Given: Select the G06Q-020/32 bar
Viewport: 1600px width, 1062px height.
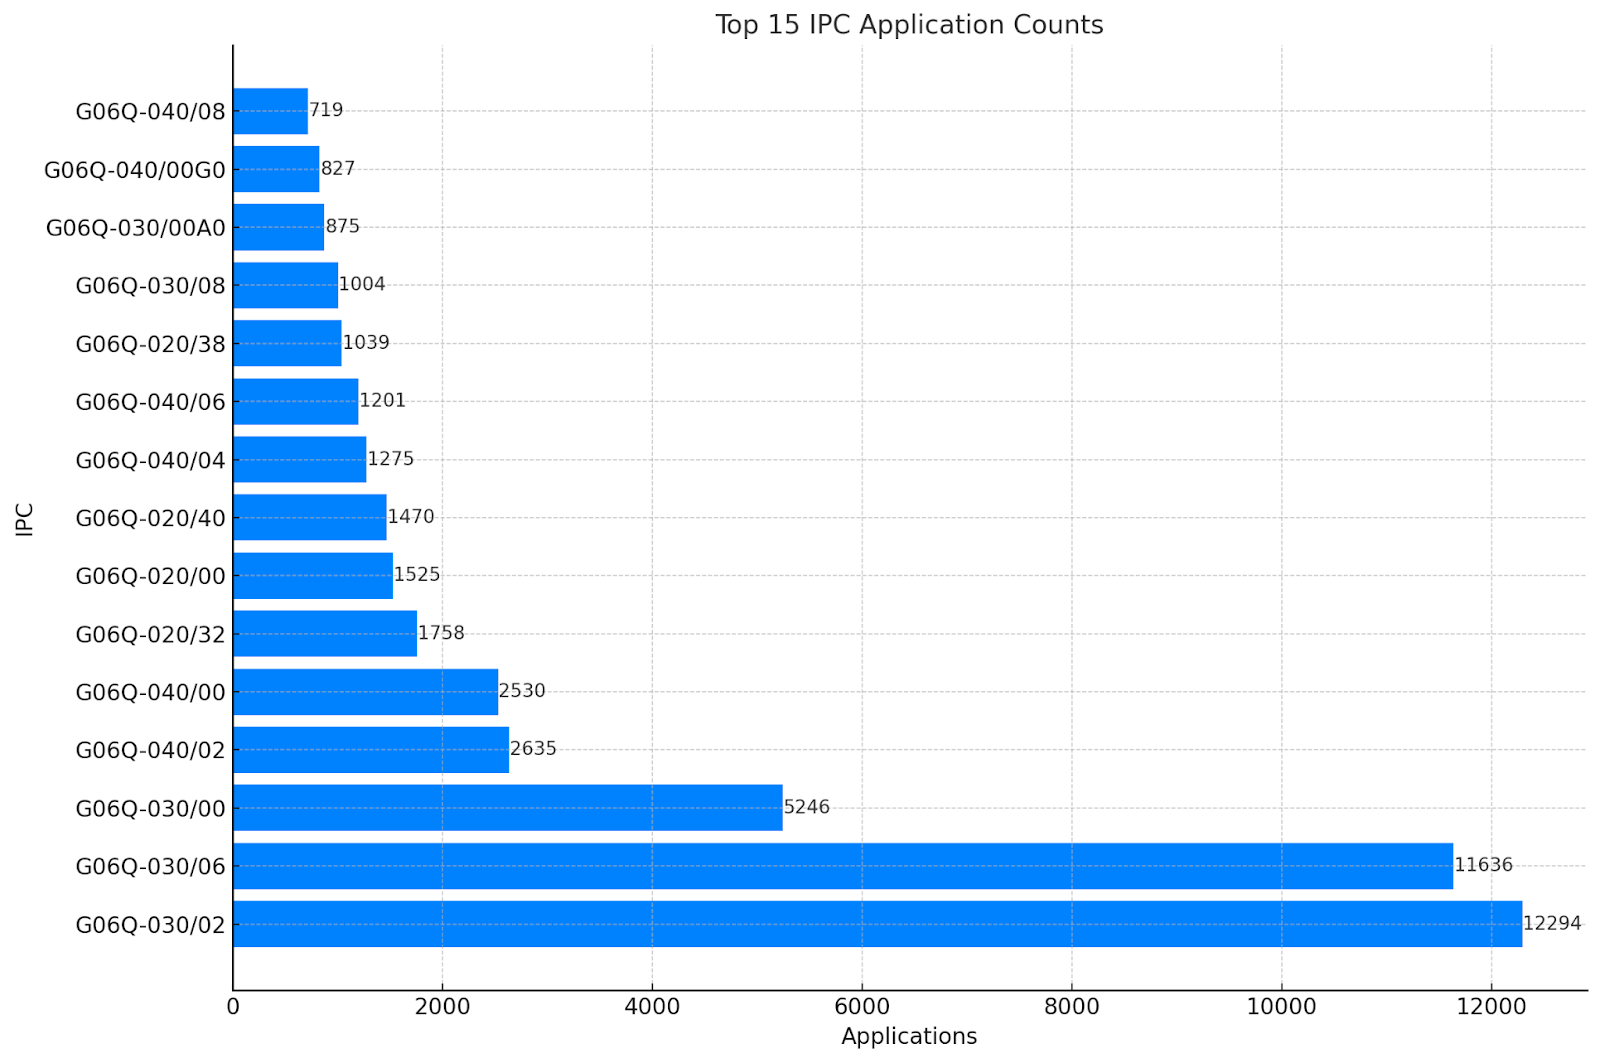Looking at the screenshot, I should (325, 634).
